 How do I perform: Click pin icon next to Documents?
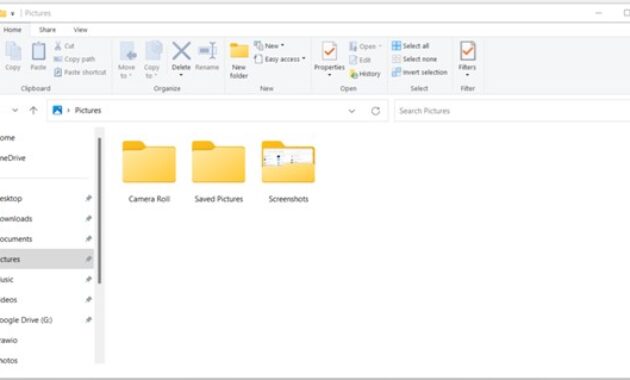(x=88, y=239)
